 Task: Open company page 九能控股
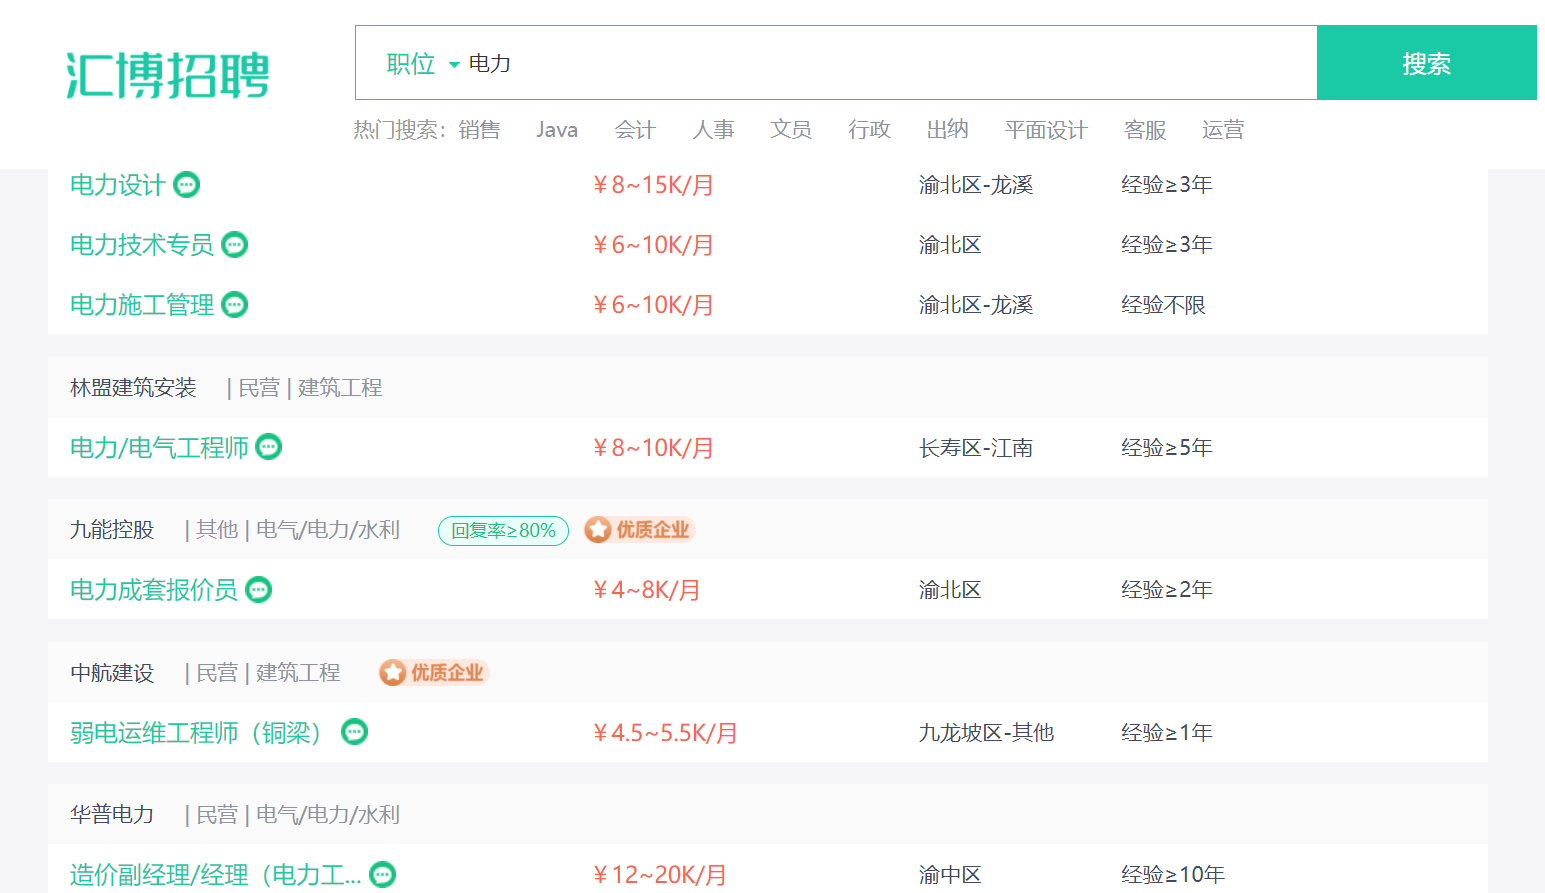112,530
